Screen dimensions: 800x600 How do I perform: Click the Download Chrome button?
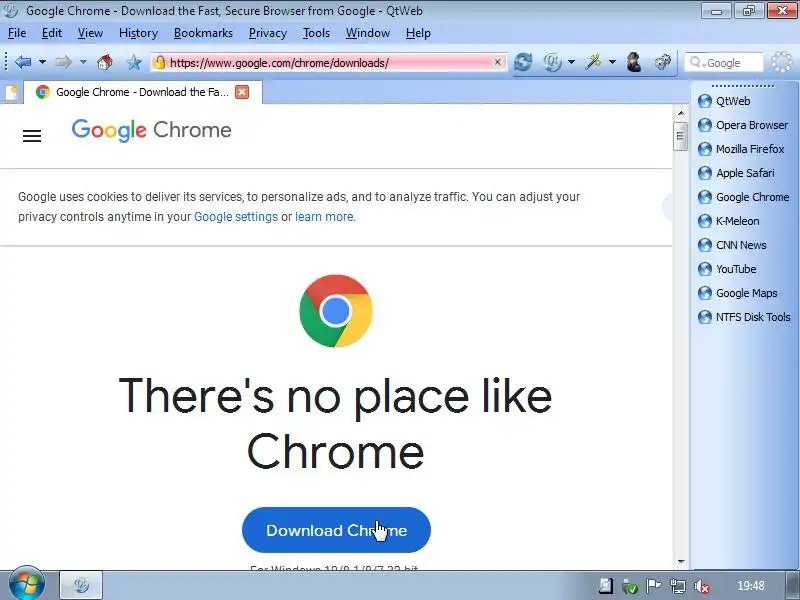[x=336, y=530]
